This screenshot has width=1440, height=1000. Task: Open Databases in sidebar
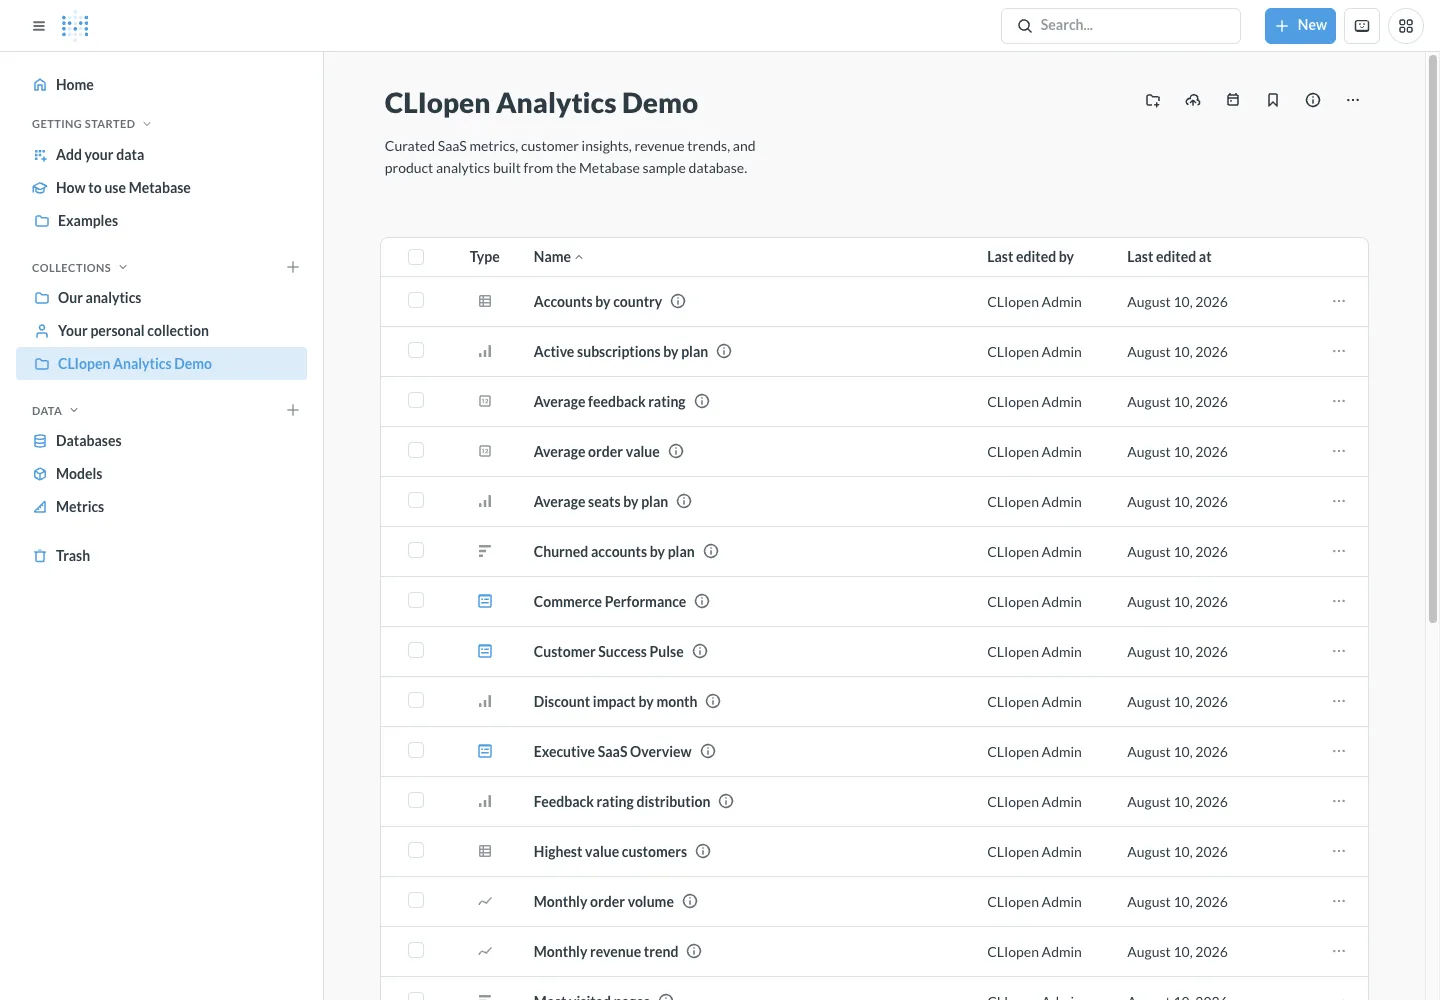tap(161, 441)
